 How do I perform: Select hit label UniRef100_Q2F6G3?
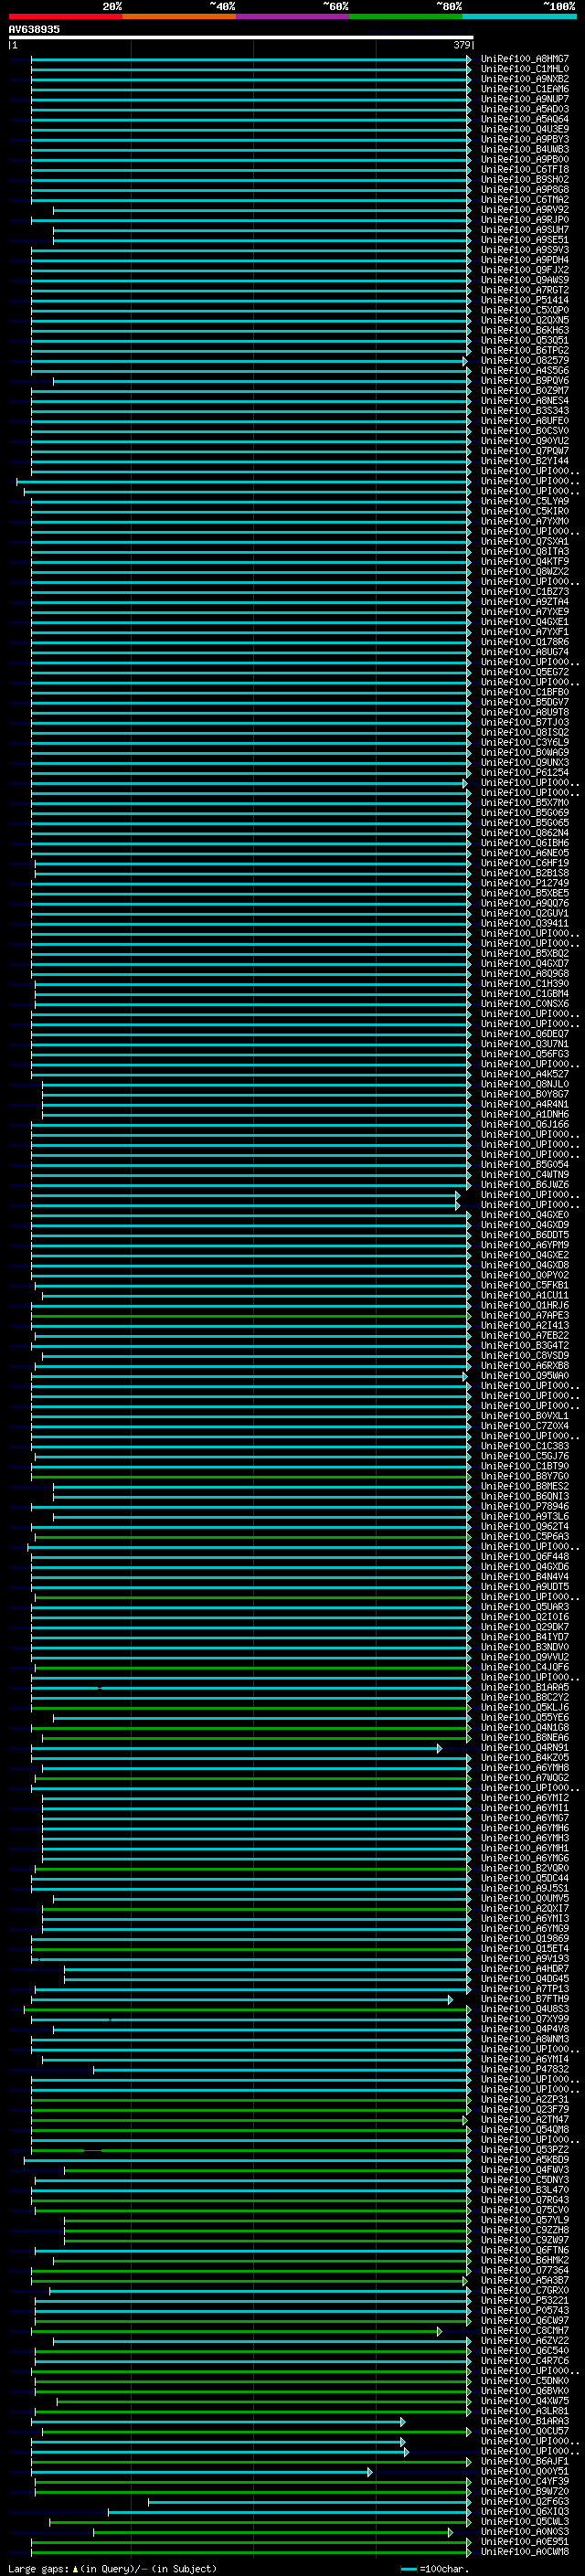pos(525,2502)
